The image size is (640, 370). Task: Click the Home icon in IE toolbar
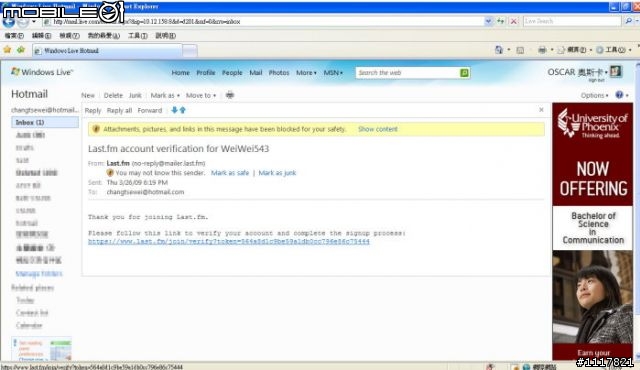coord(499,50)
